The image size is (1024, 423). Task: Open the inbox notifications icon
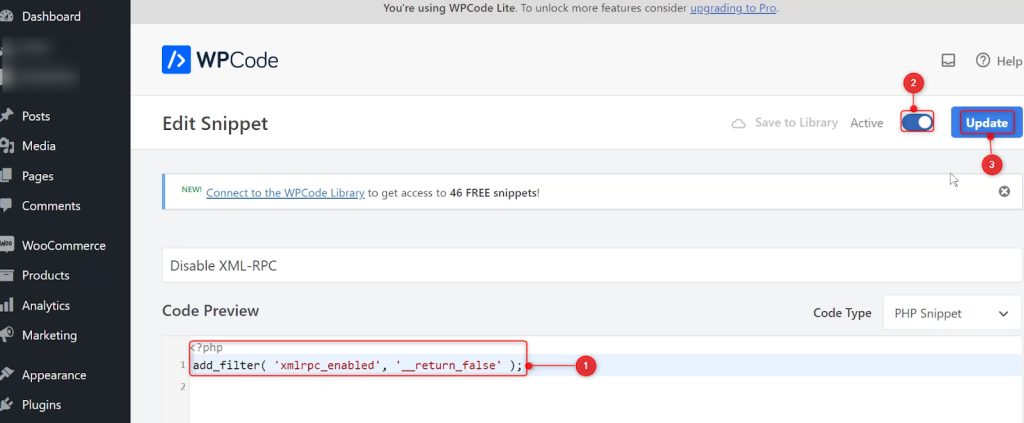click(x=948, y=60)
